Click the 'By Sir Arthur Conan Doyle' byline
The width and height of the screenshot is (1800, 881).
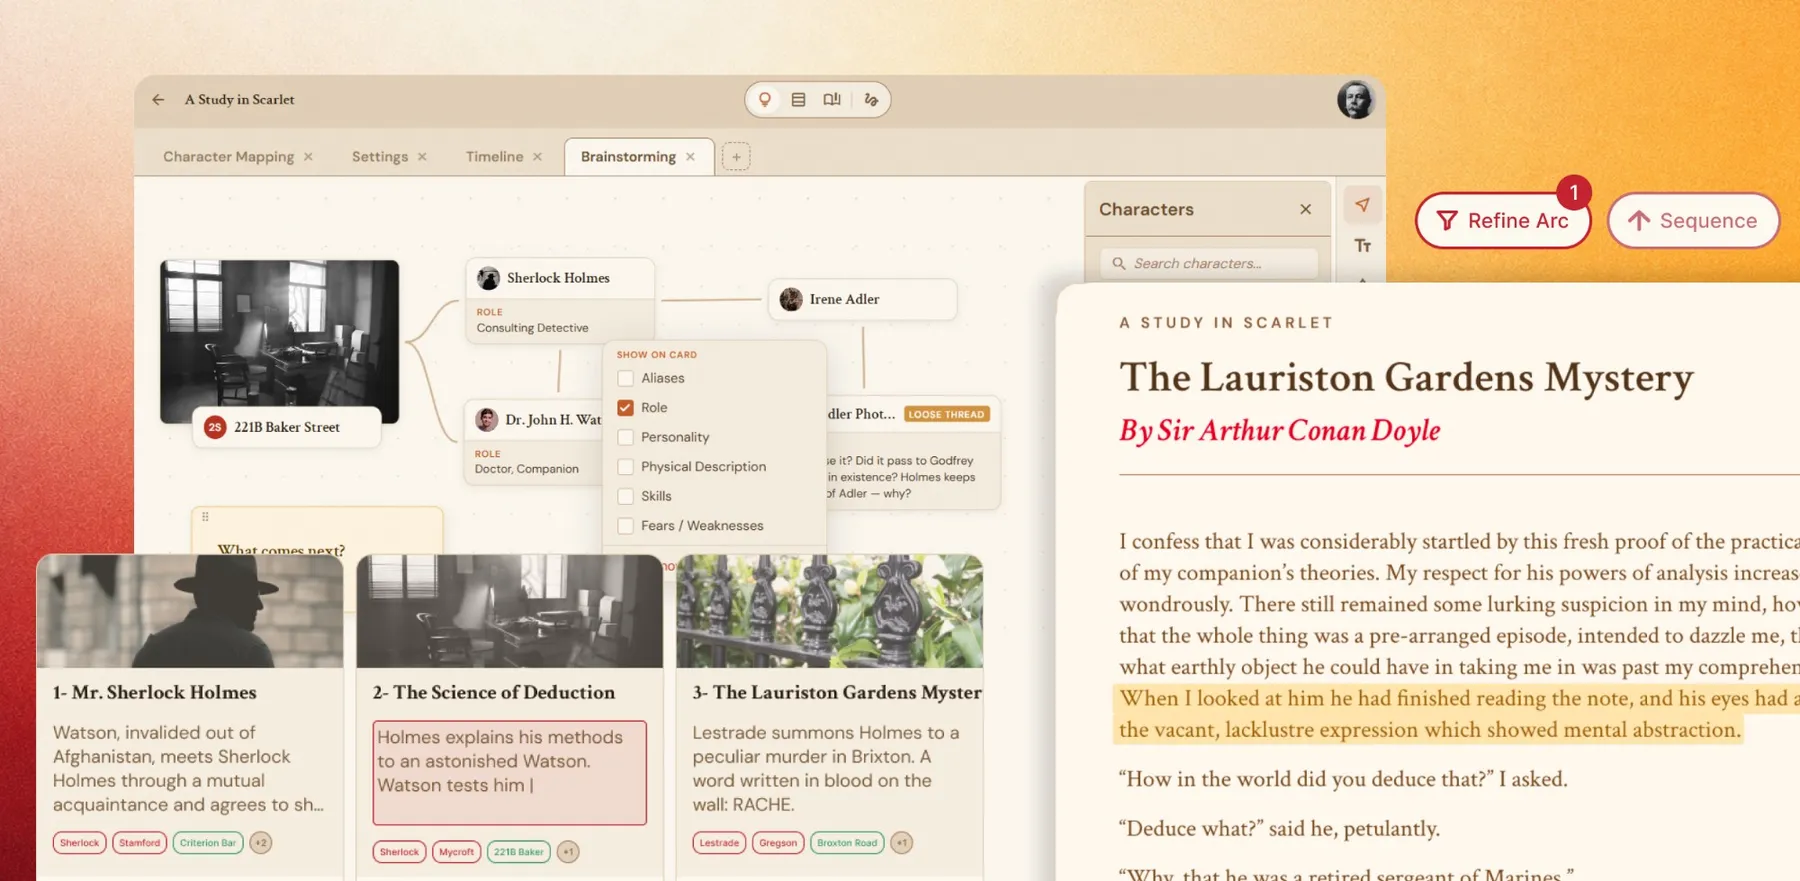click(1280, 430)
